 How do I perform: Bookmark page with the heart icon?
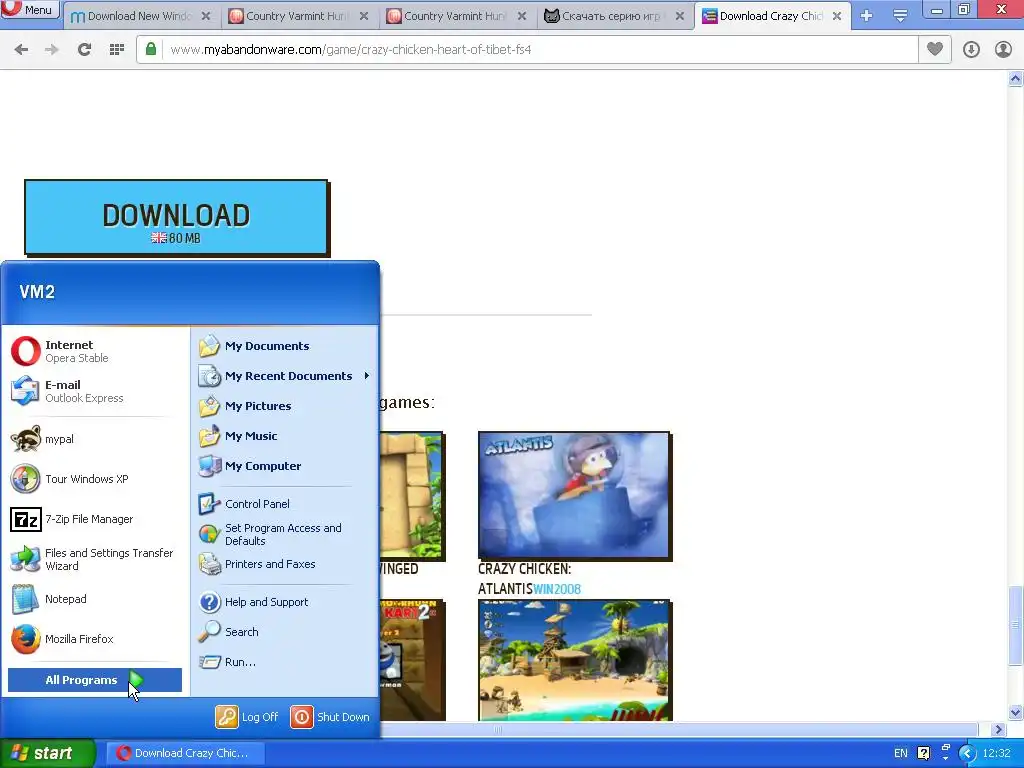(935, 49)
